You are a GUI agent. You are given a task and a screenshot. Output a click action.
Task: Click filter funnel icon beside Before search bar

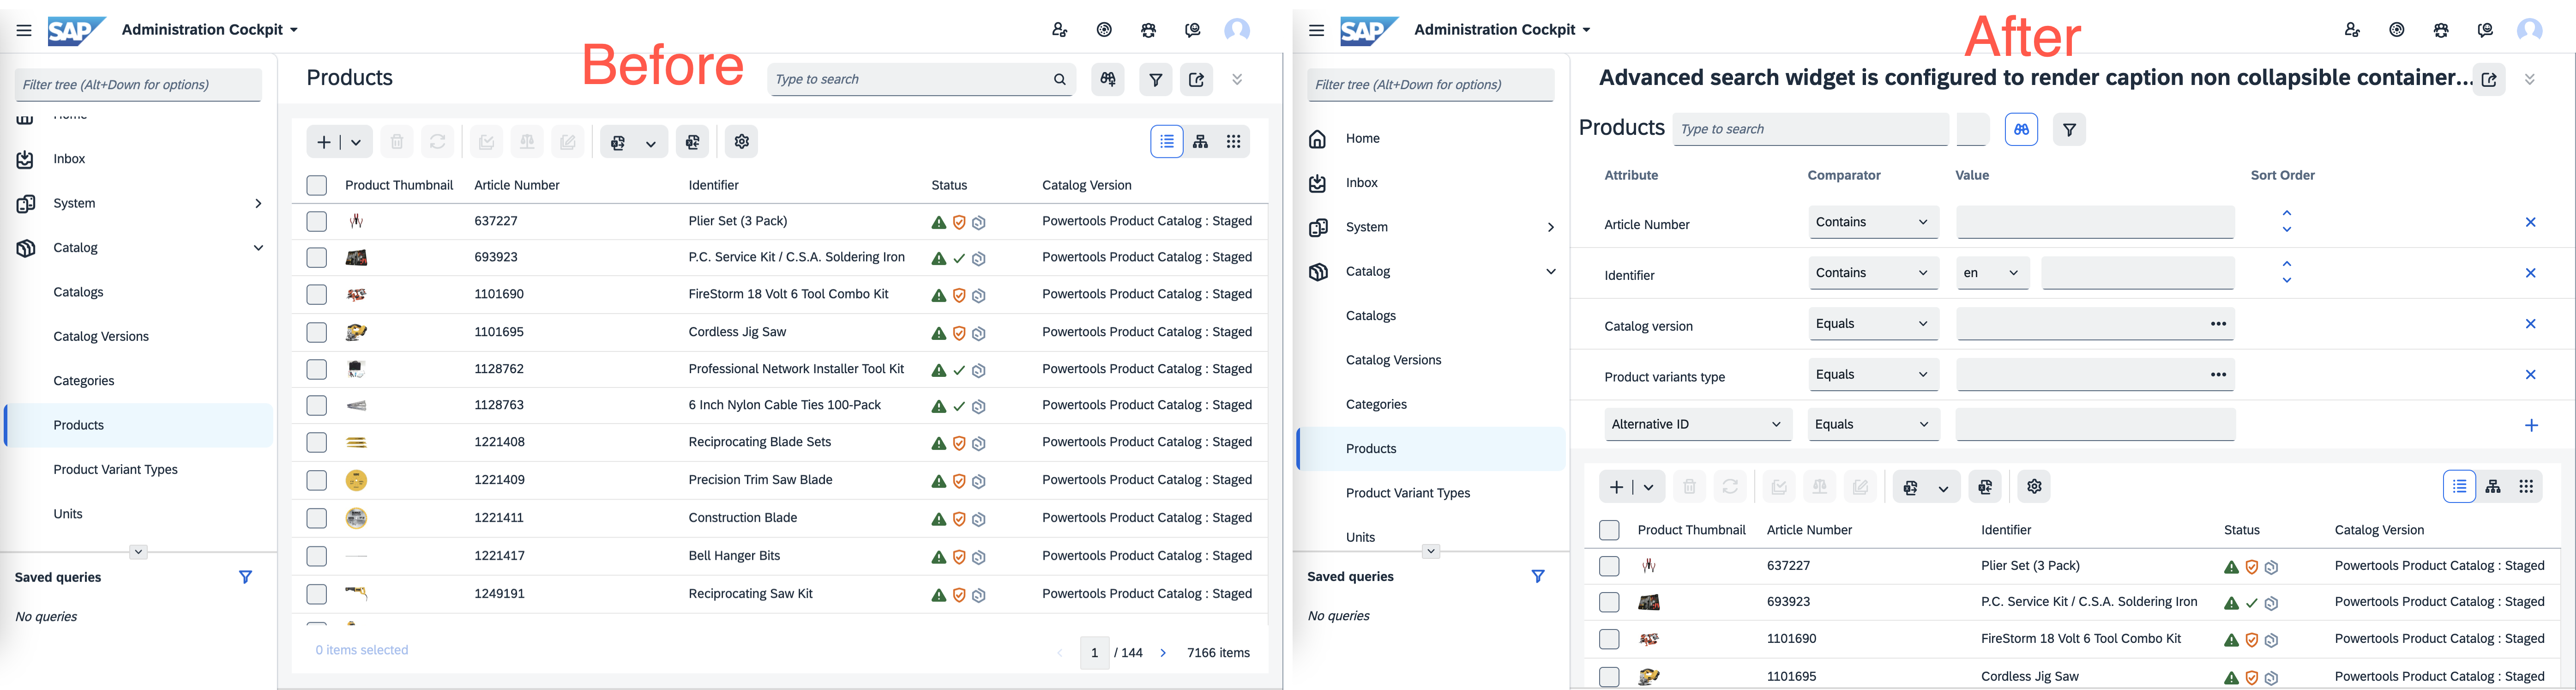point(1156,79)
